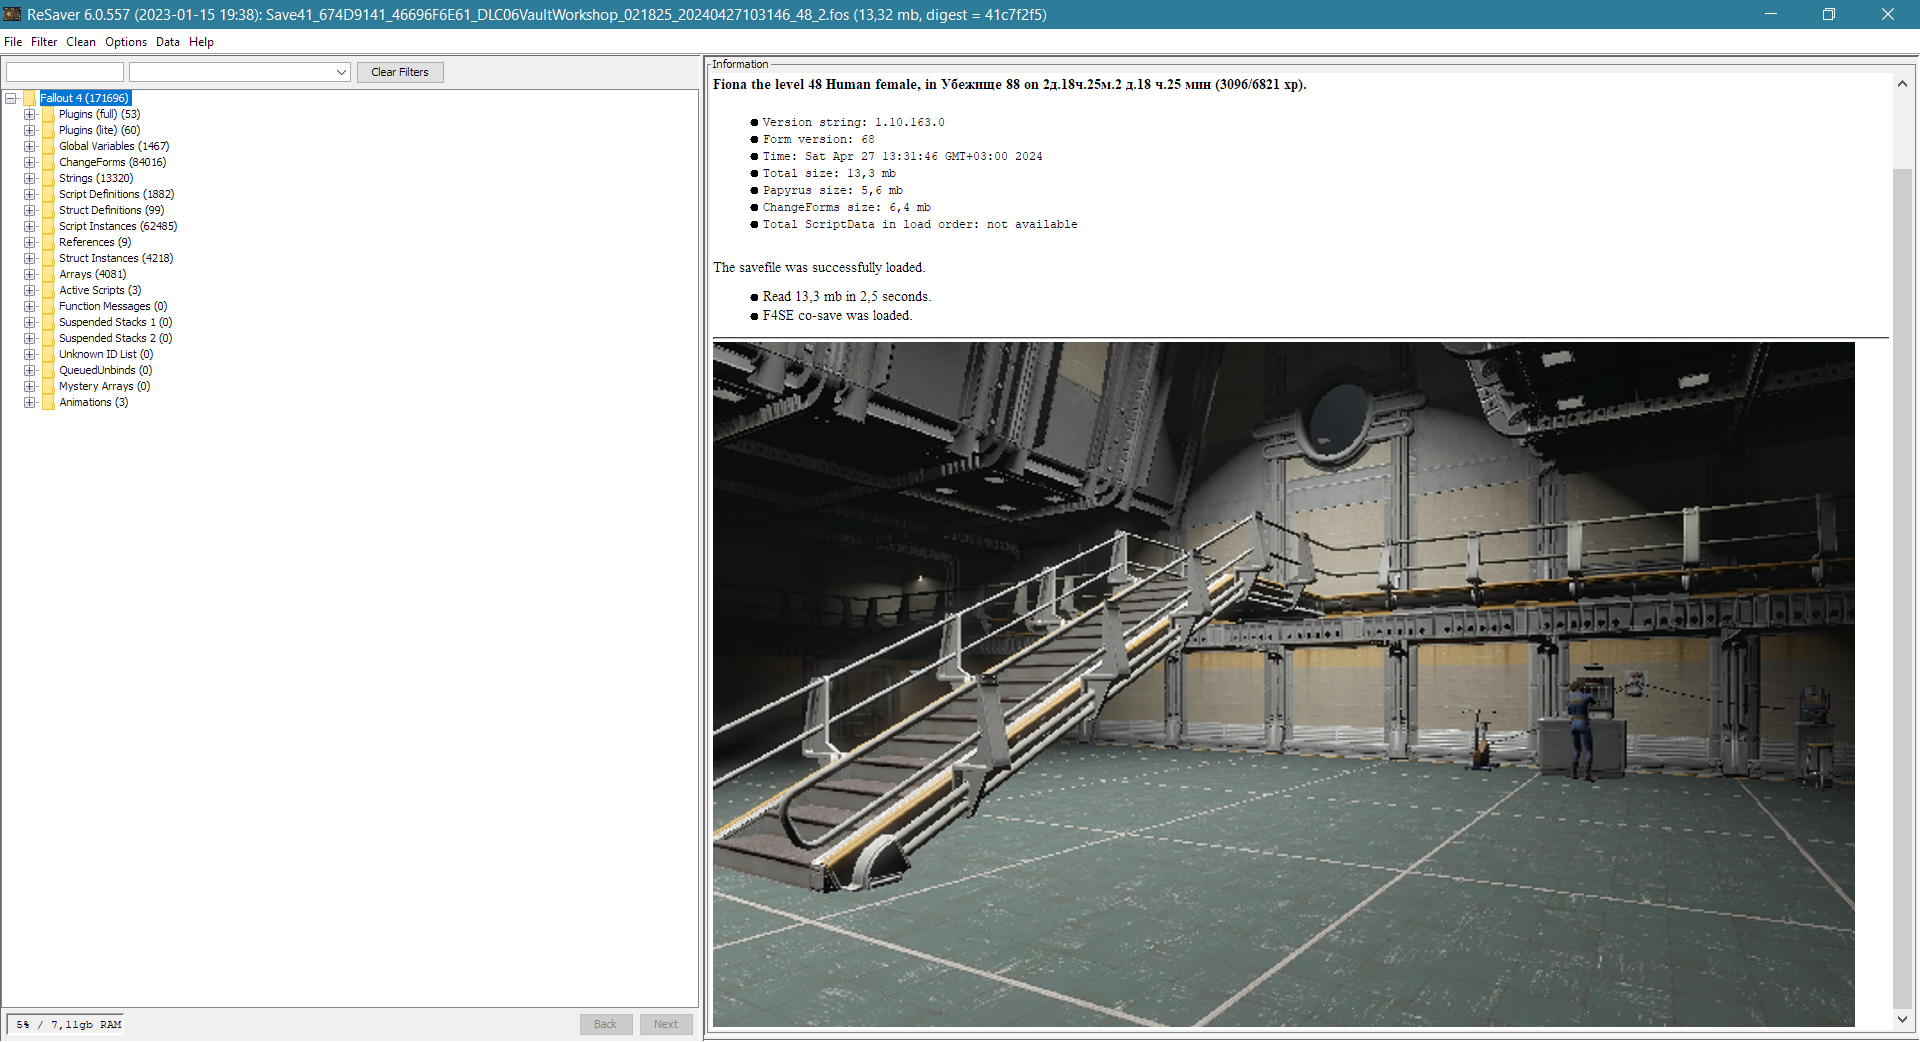Expand the Function Messages node
Screen dimensions: 1920x1042
click(30, 306)
